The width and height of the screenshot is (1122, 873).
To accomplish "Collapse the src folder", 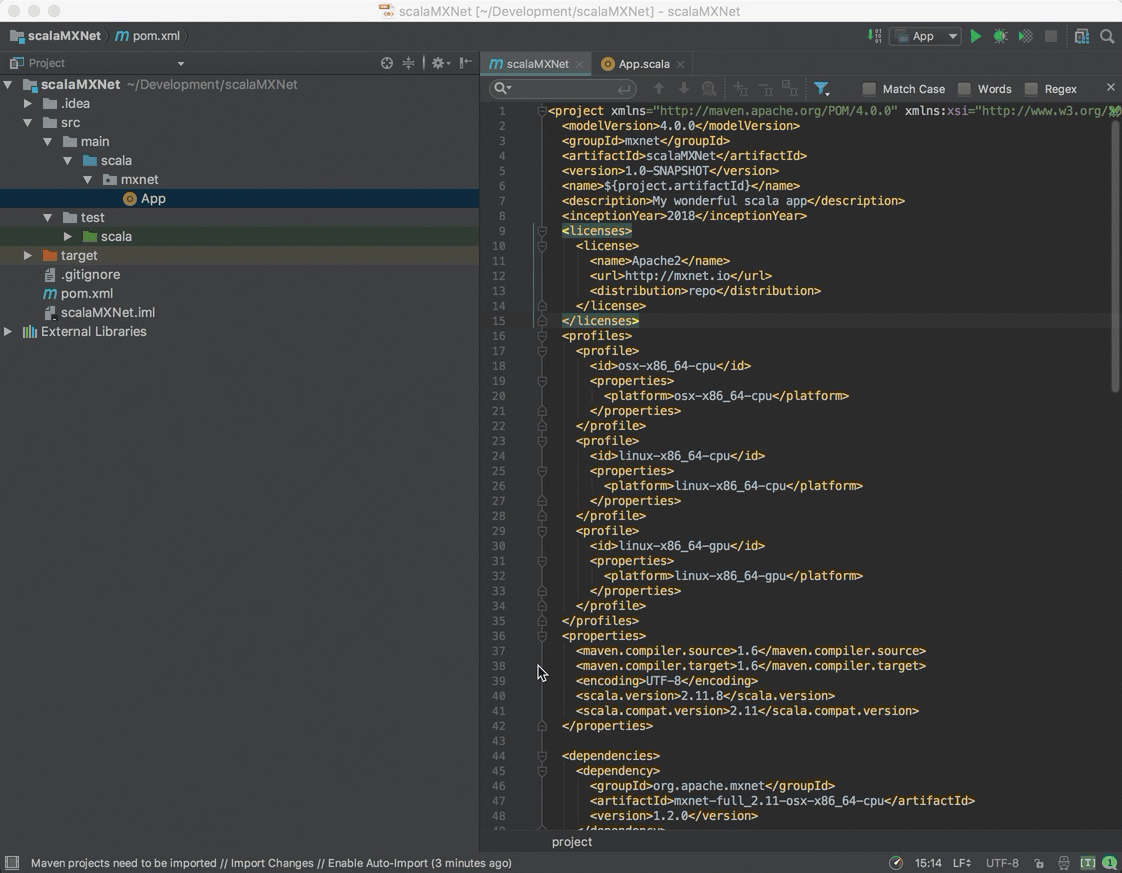I will click(28, 122).
